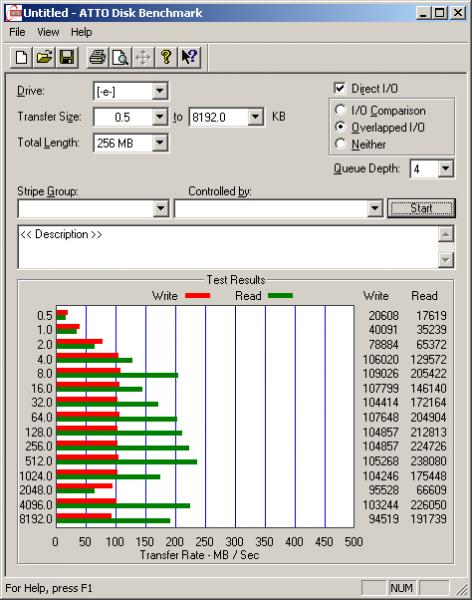Click the 1024.0 row label in chart

(x=36, y=476)
